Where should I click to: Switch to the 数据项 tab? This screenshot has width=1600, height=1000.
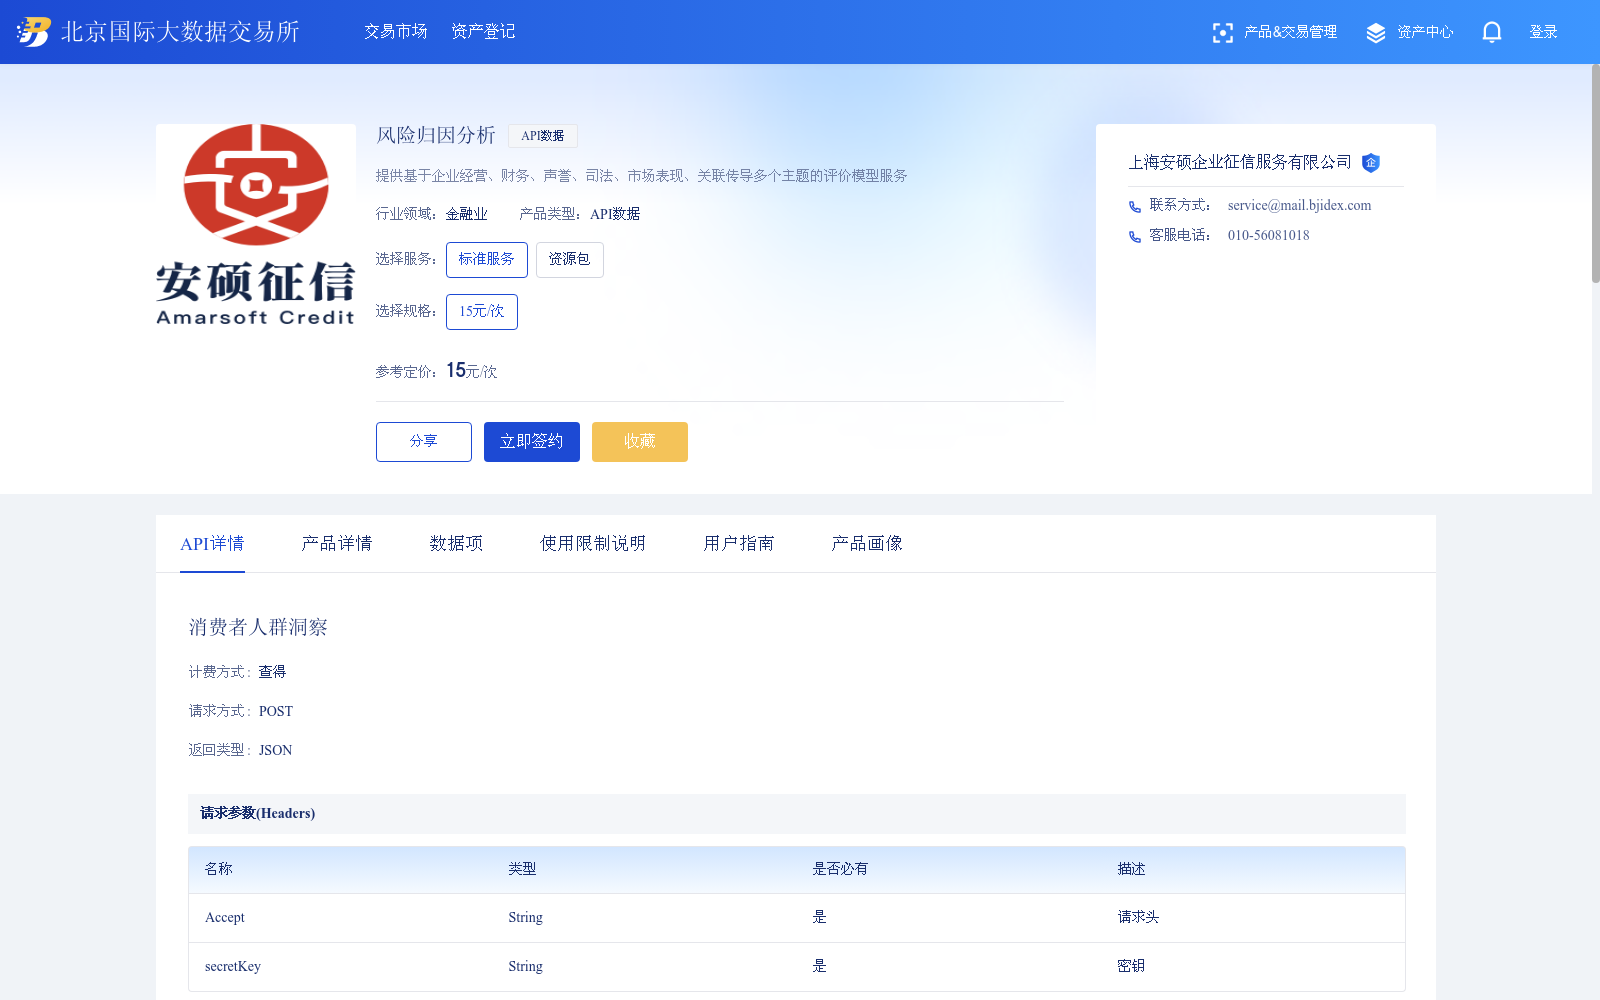(x=456, y=543)
